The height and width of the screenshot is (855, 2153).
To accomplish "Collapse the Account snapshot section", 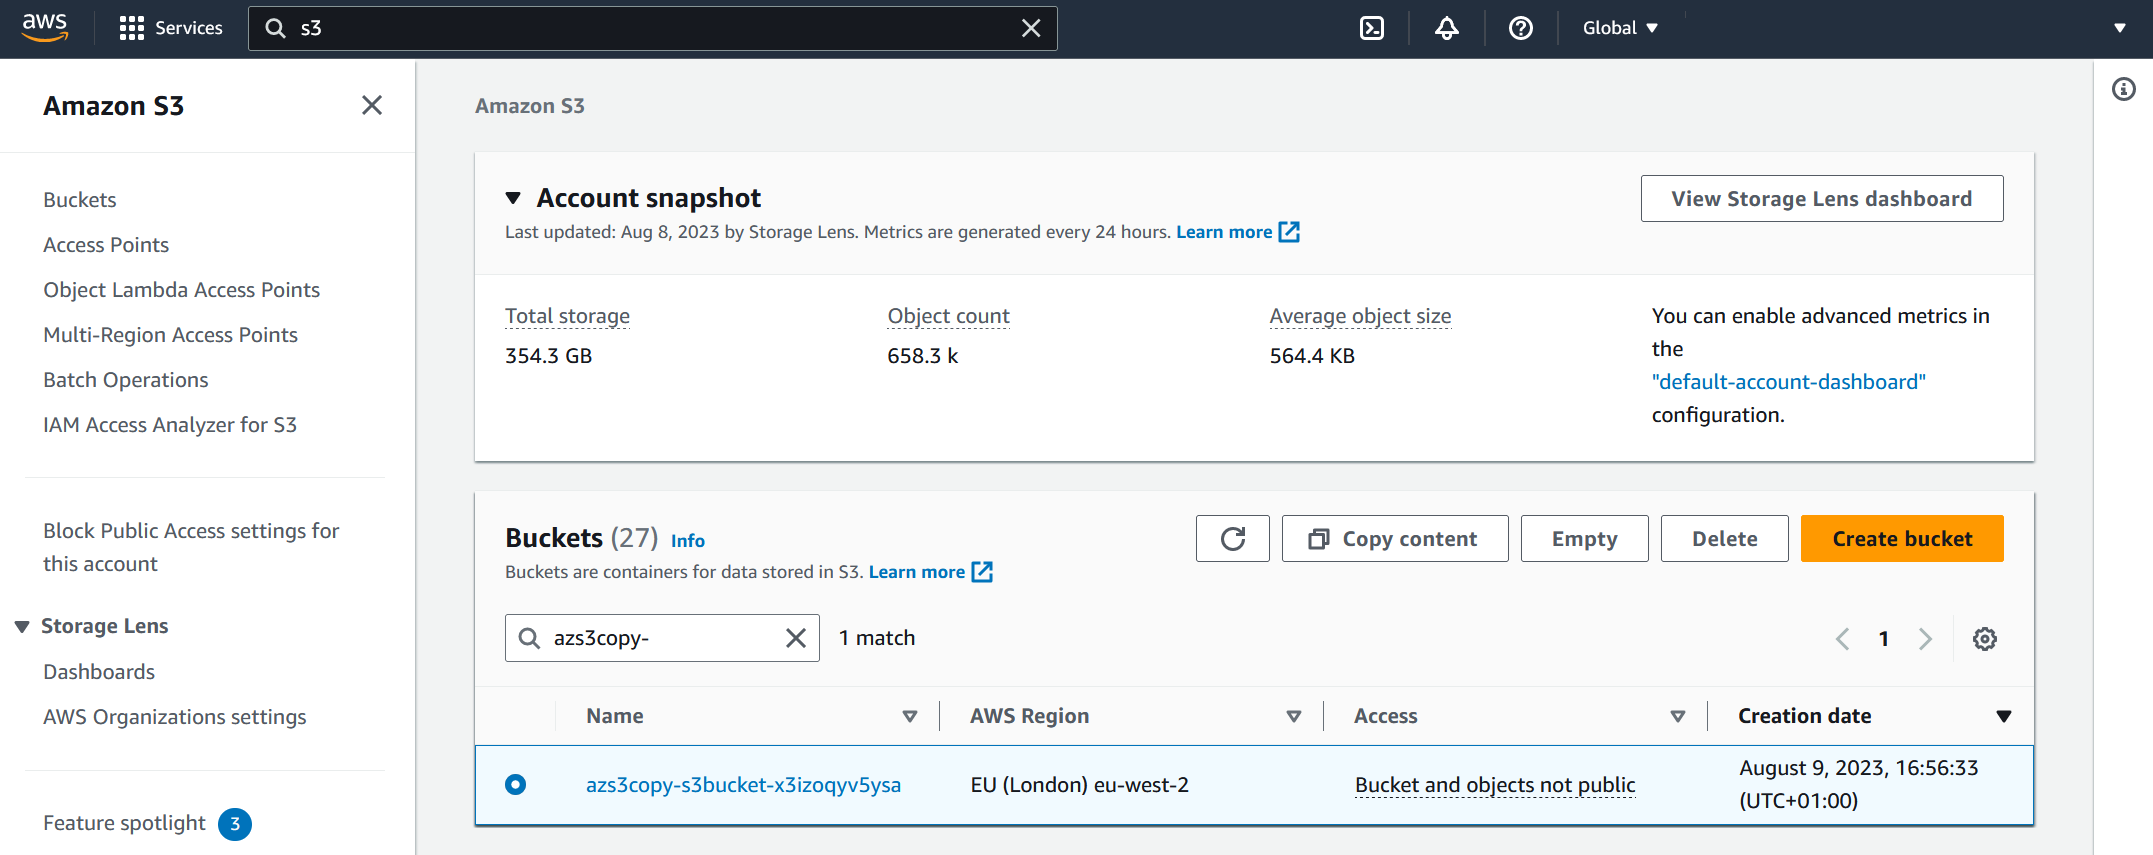I will [513, 198].
